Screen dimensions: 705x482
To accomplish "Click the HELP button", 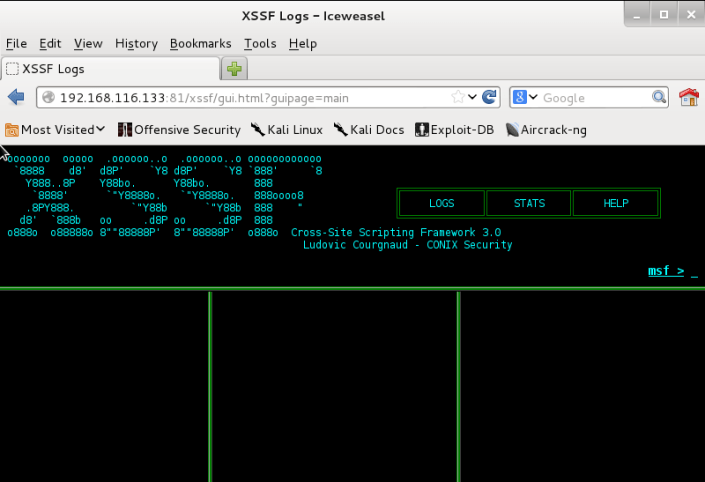I will click(x=616, y=203).
